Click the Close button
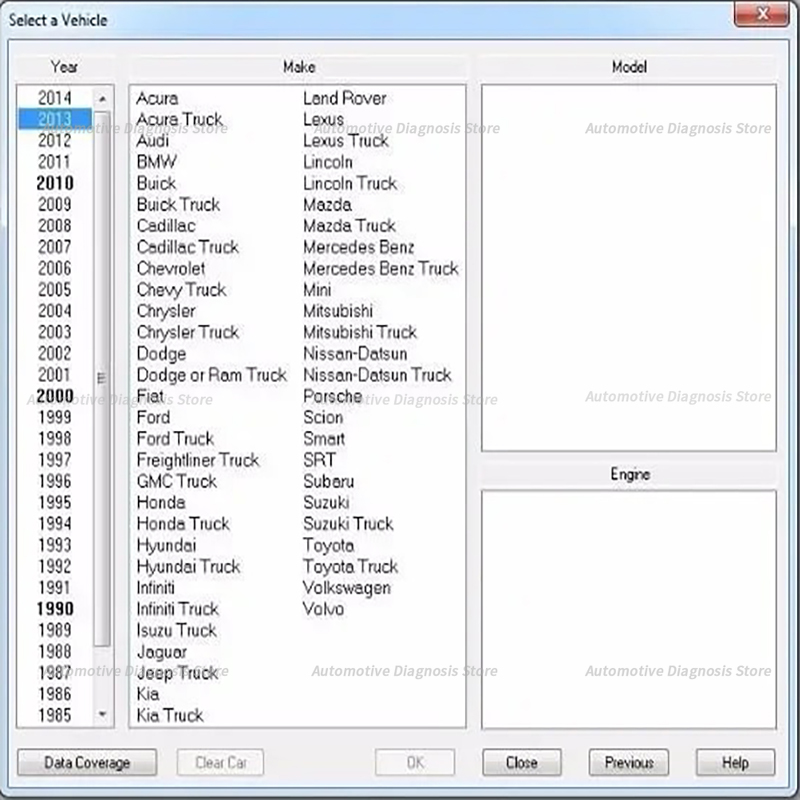800x800 pixels. [521, 763]
